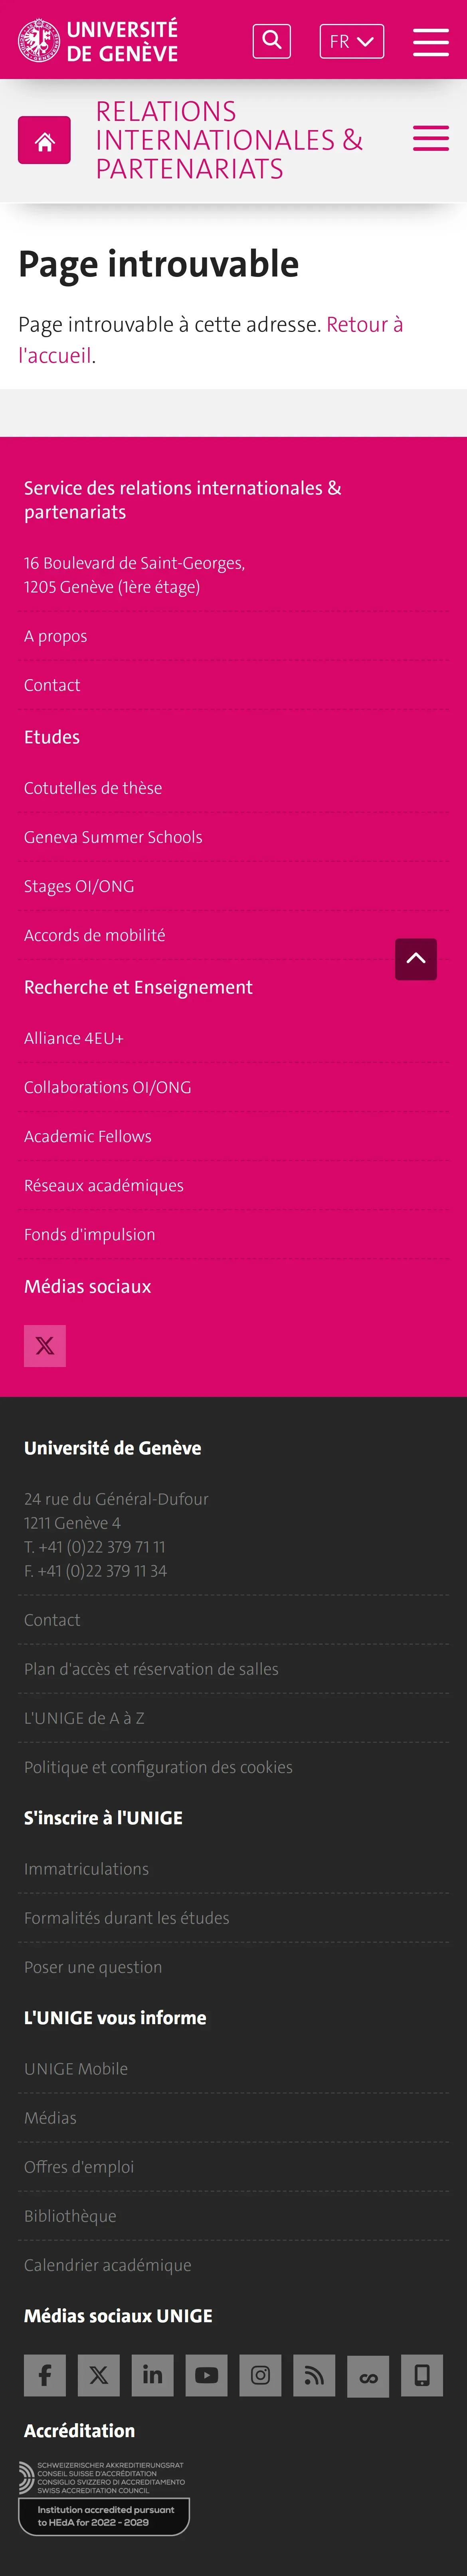Open the X icon under Médias sociaux
467x2576 pixels.
tap(45, 1345)
